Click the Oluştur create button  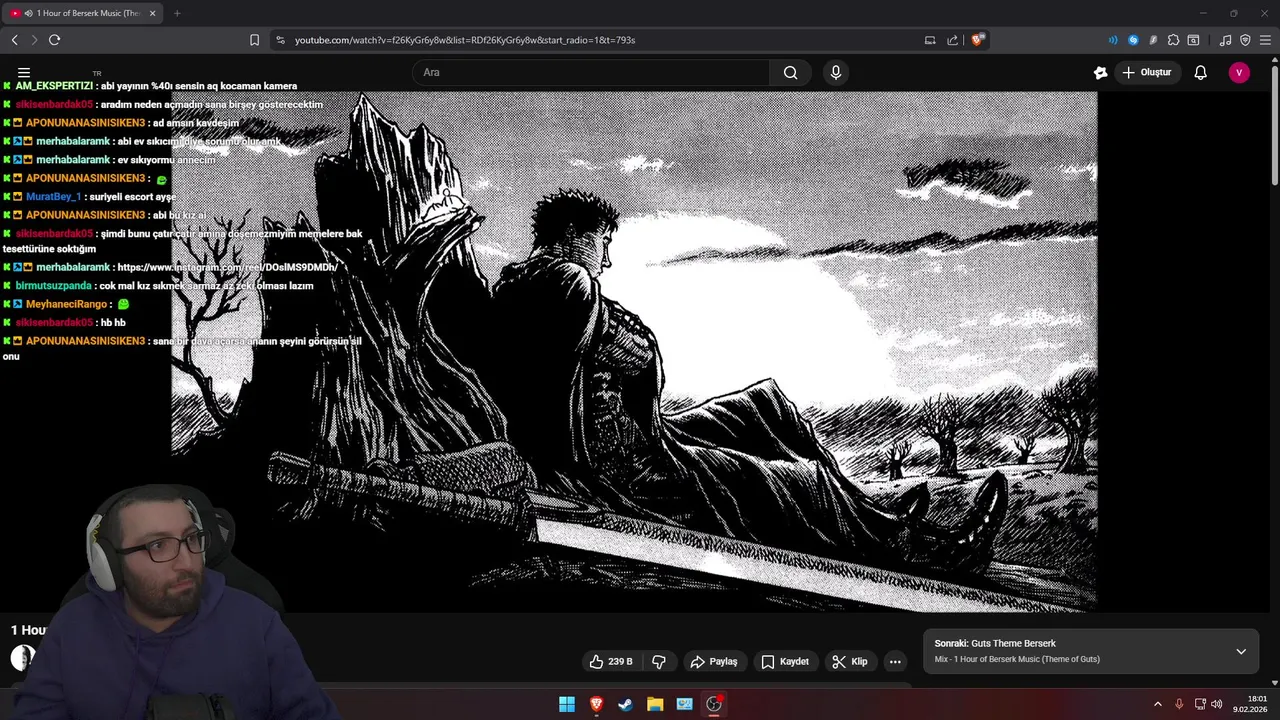point(1146,72)
